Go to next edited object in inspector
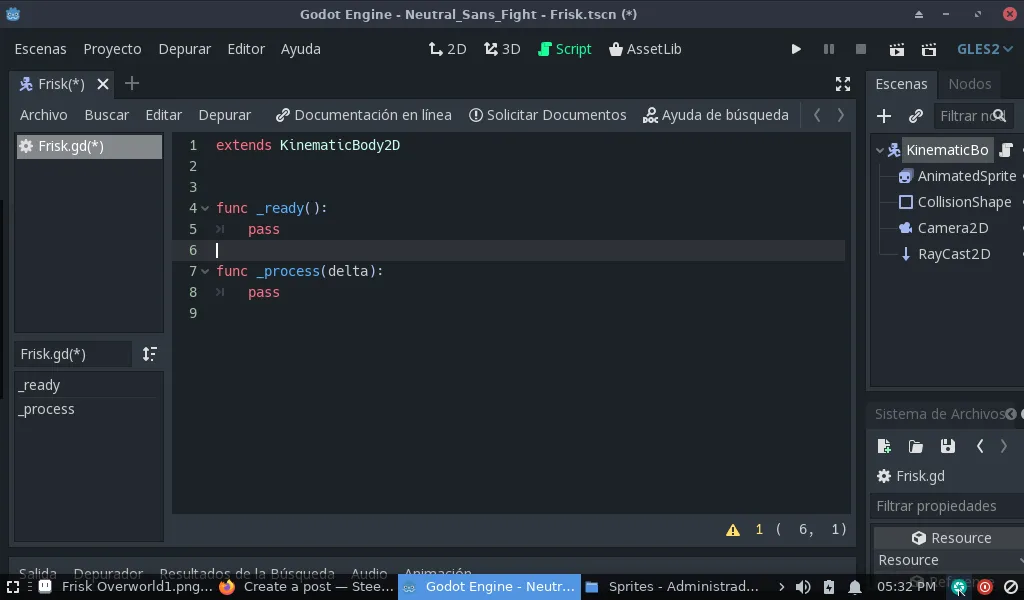Viewport: 1024px width, 600px height. click(x=1004, y=446)
